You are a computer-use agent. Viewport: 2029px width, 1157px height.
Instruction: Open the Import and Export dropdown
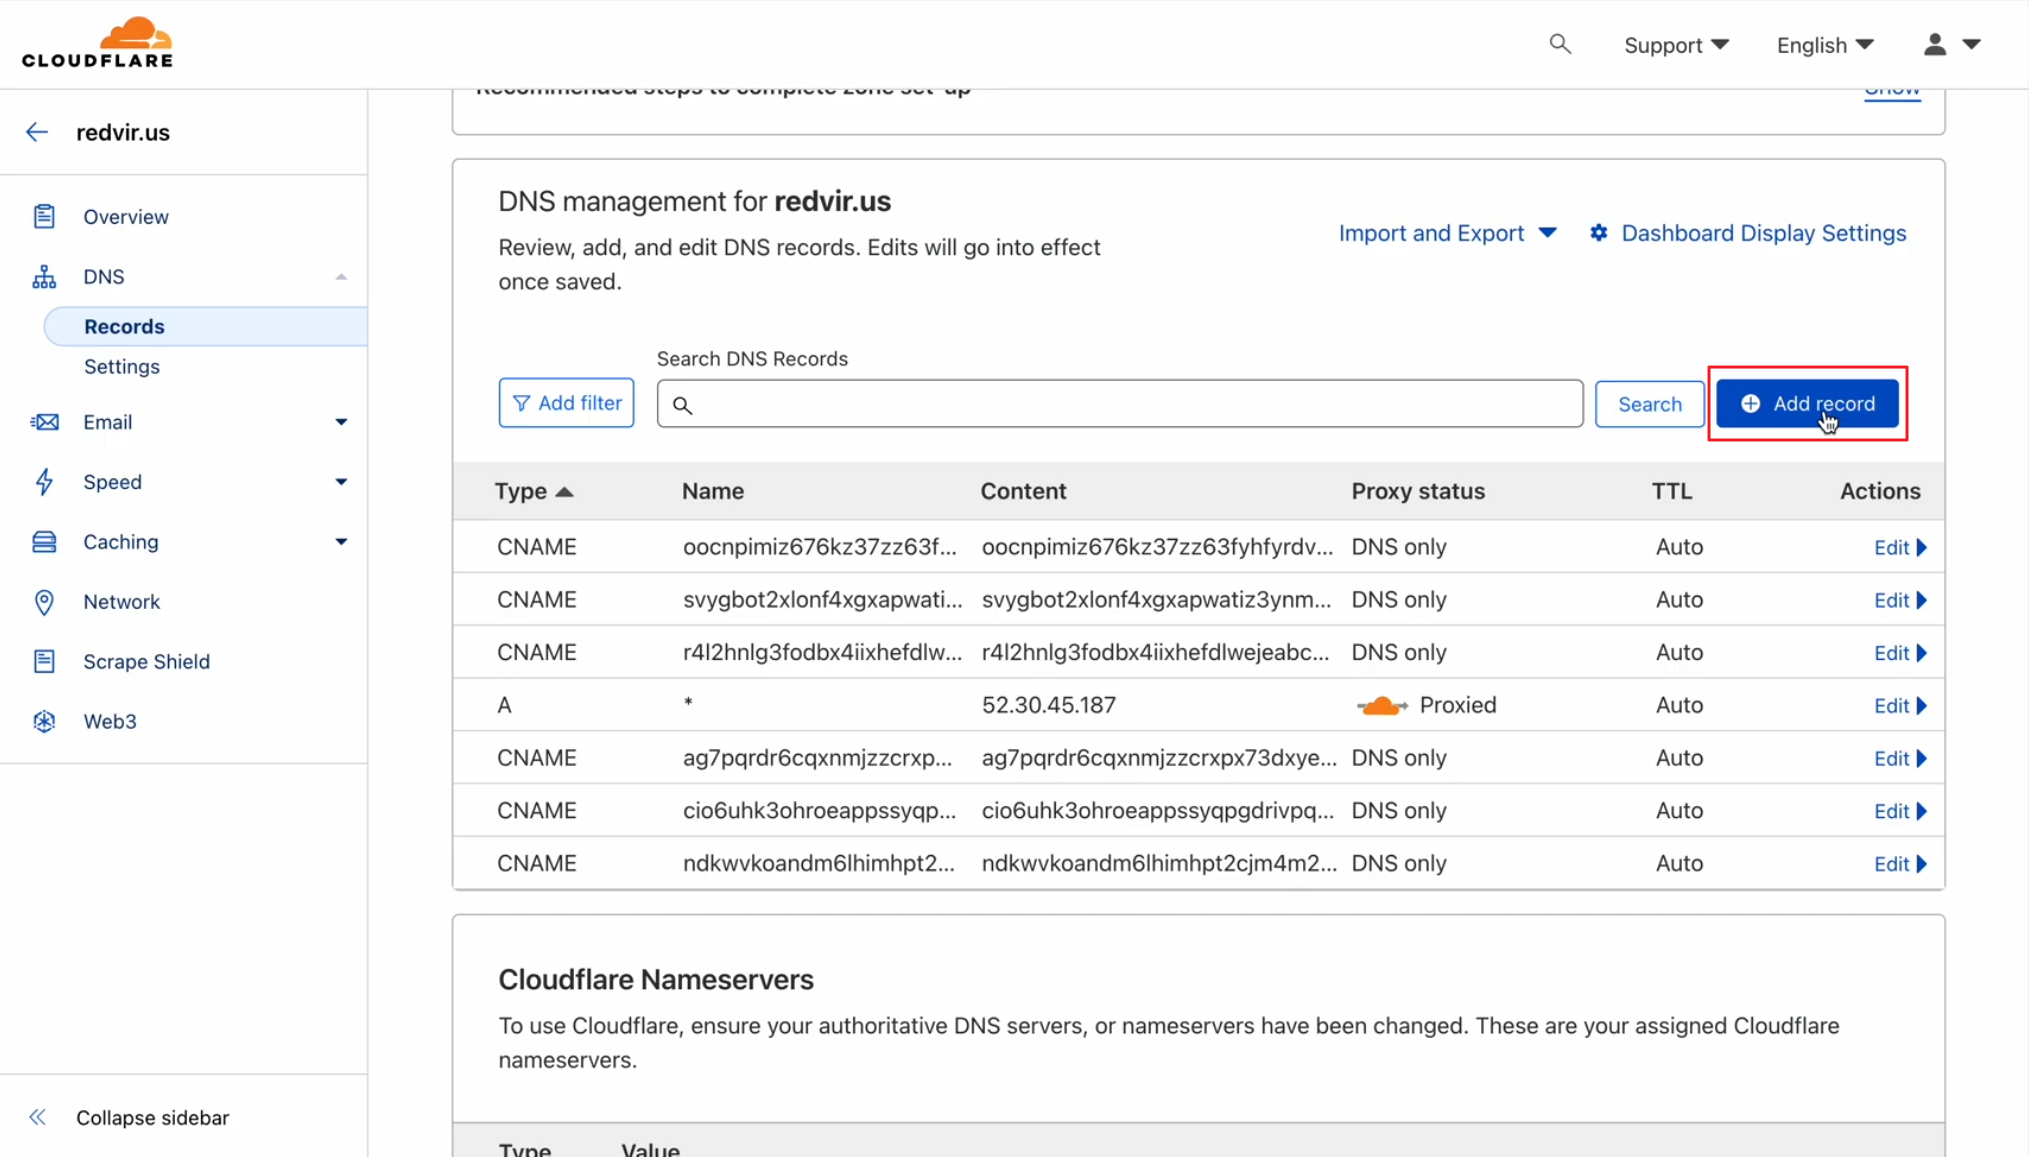[x=1447, y=233]
